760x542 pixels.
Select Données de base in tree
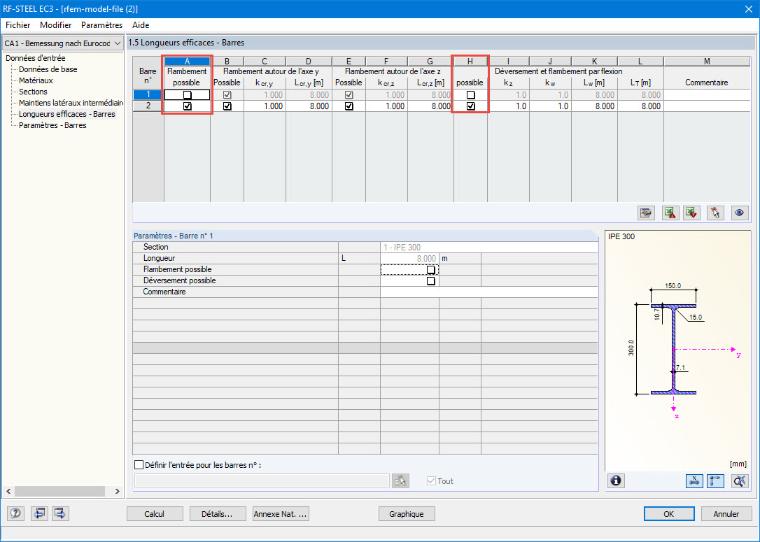(48, 69)
